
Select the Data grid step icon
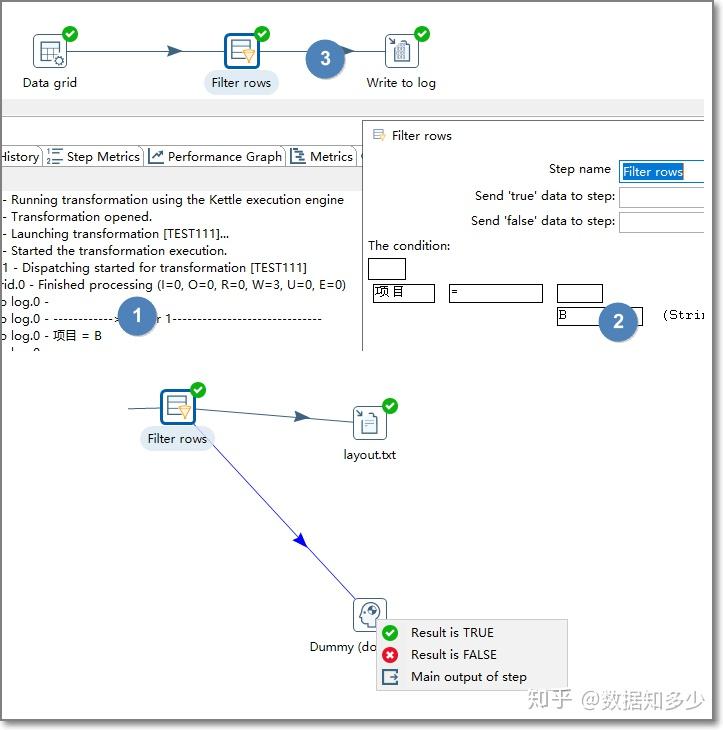pos(49,51)
